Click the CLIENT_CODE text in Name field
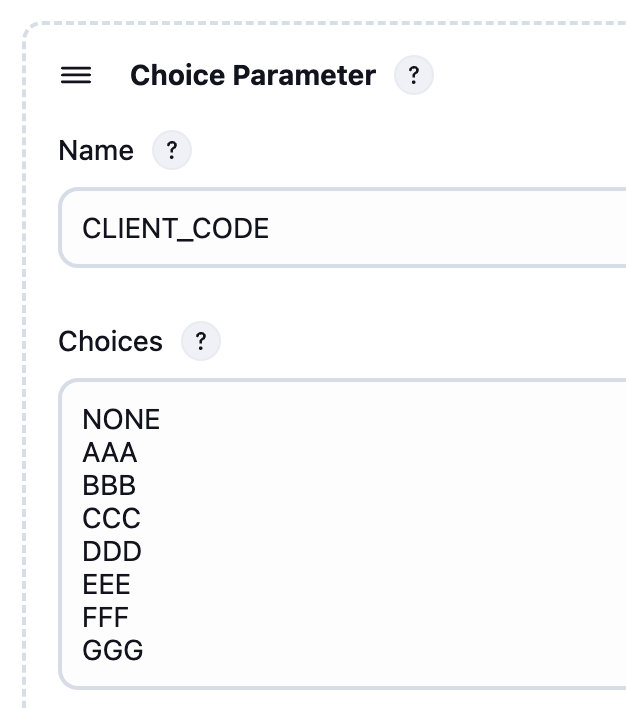Screen dimensions: 626x708 point(175,229)
